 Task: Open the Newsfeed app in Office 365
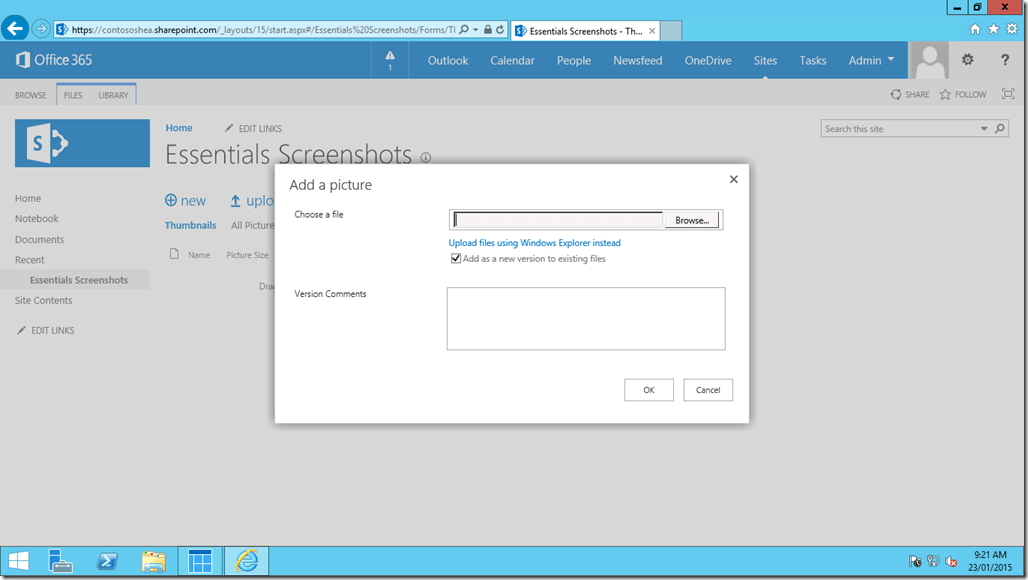[637, 60]
